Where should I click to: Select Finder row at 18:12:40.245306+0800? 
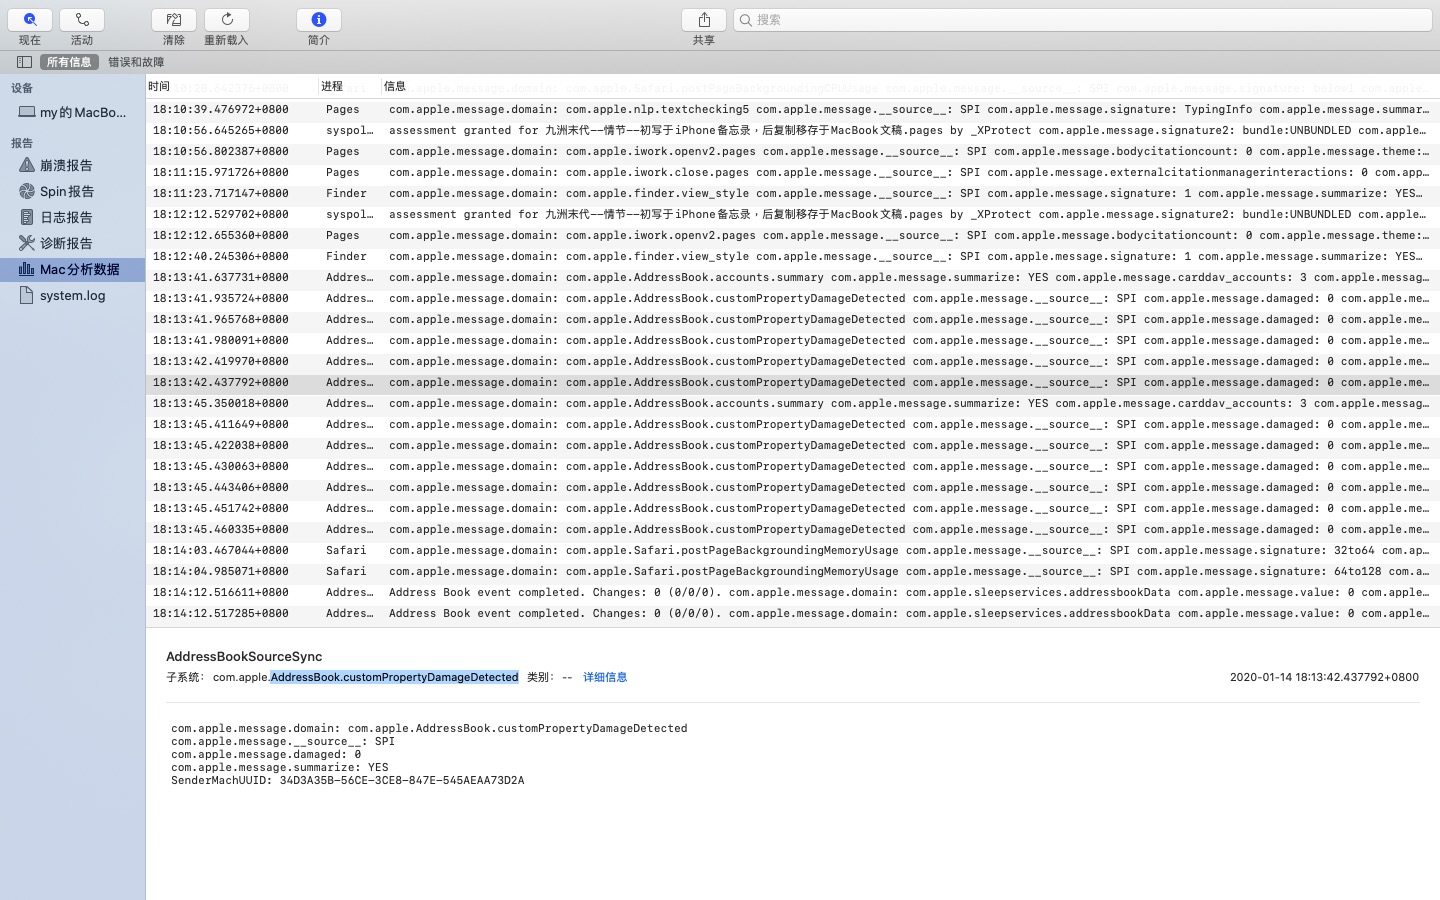point(793,256)
